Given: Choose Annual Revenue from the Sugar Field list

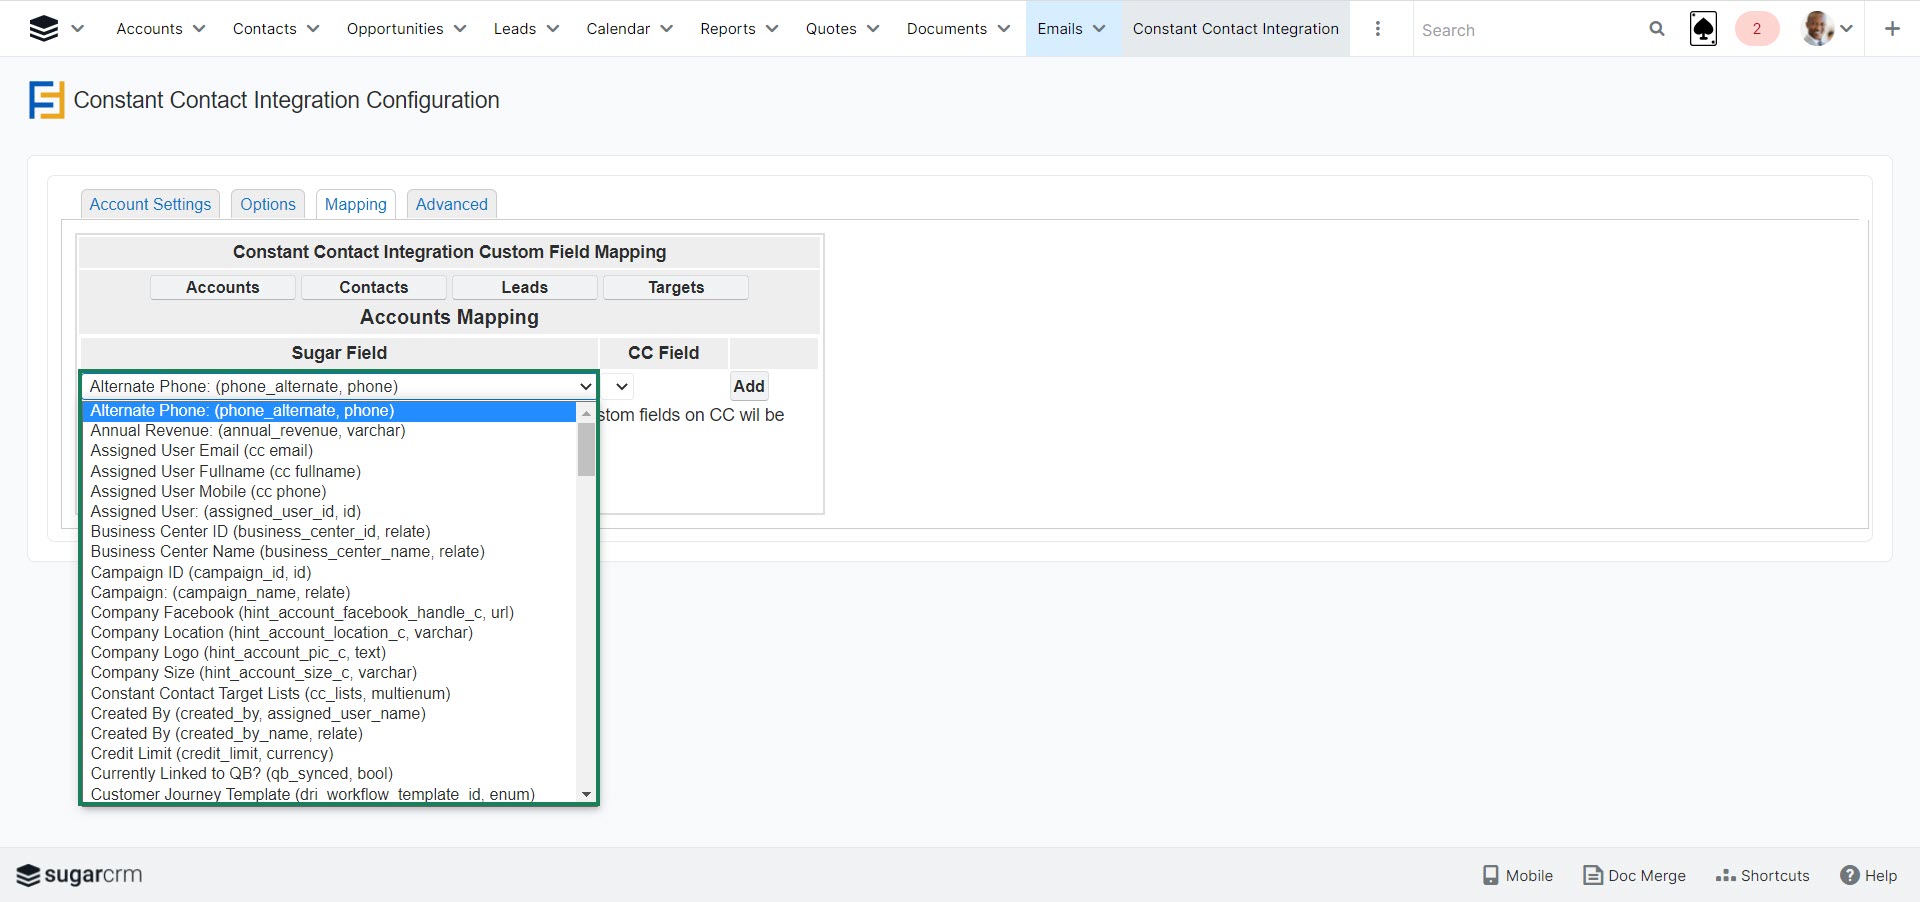Looking at the screenshot, I should (248, 431).
